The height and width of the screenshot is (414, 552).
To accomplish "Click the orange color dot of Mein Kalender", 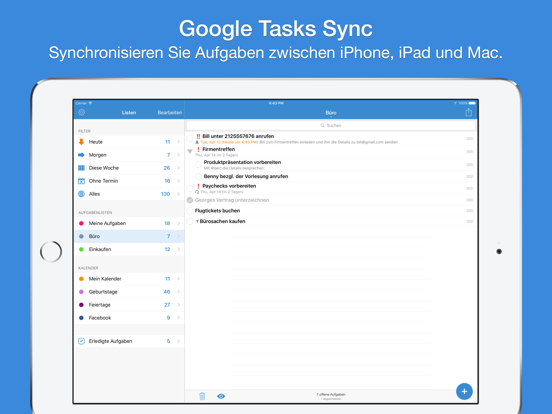I will click(81, 279).
